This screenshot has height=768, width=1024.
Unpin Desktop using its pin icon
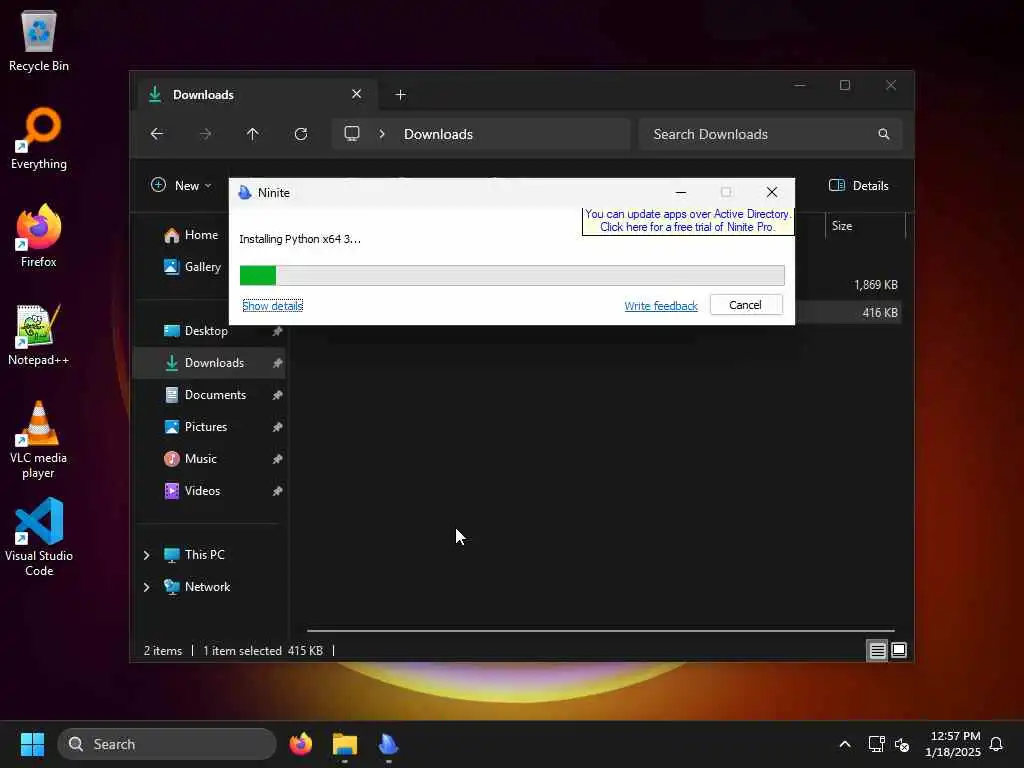click(278, 331)
